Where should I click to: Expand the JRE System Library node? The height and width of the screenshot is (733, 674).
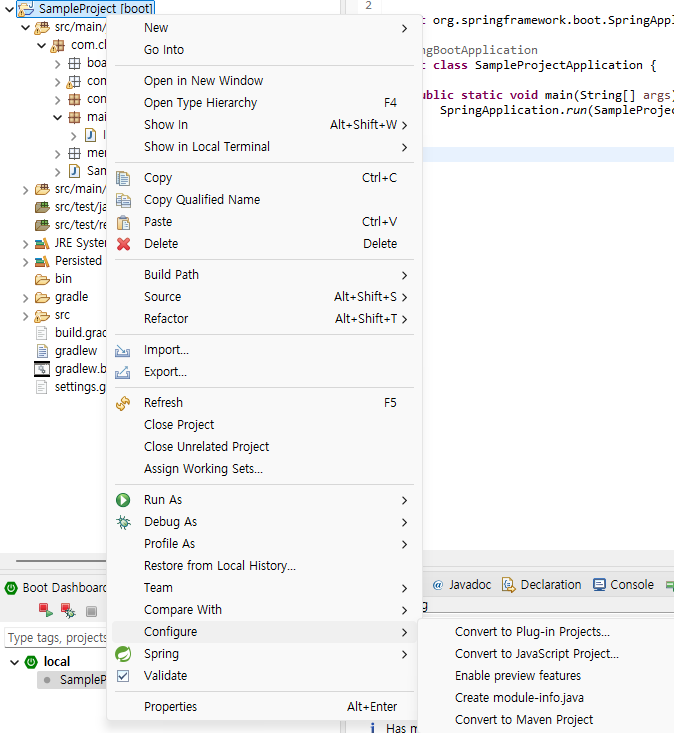tap(26, 244)
